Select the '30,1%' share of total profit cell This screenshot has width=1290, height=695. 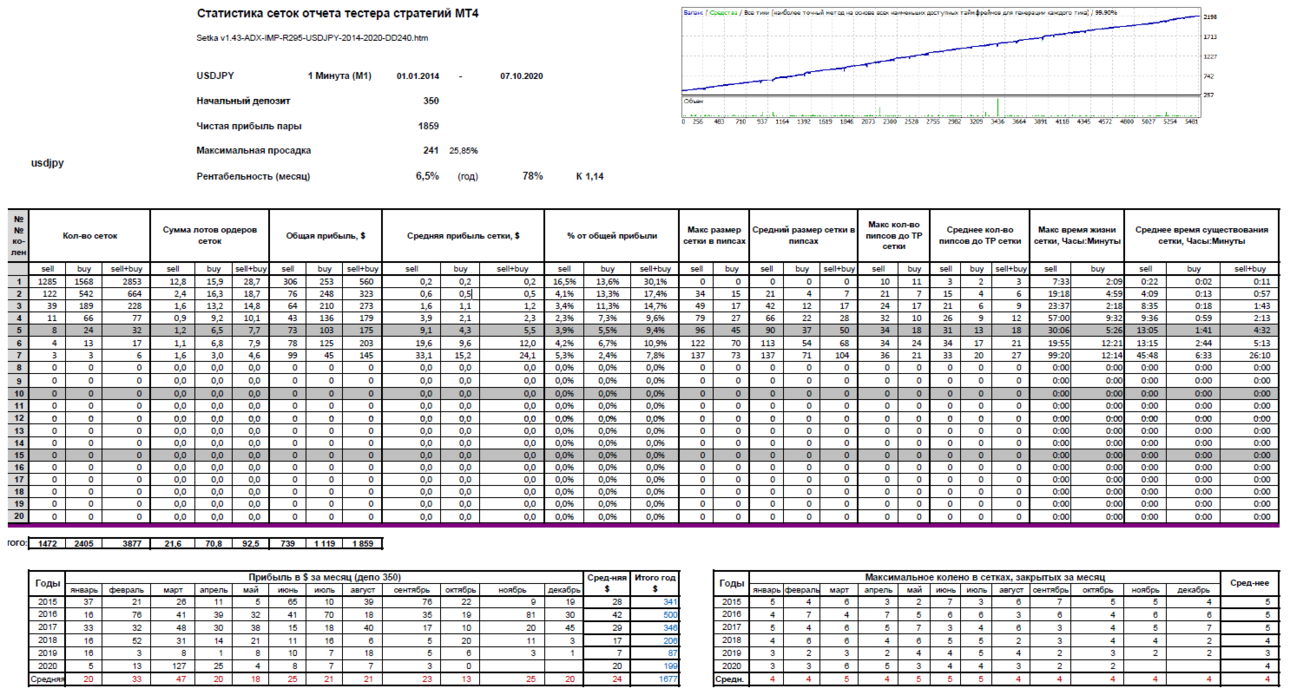coord(655,282)
